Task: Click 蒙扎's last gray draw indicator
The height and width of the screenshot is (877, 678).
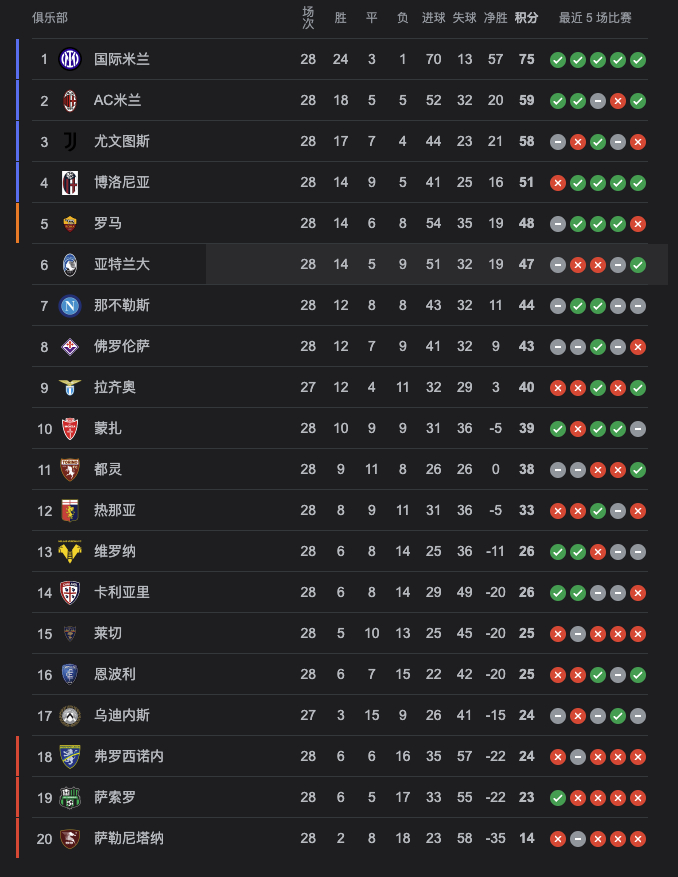Action: 638,429
